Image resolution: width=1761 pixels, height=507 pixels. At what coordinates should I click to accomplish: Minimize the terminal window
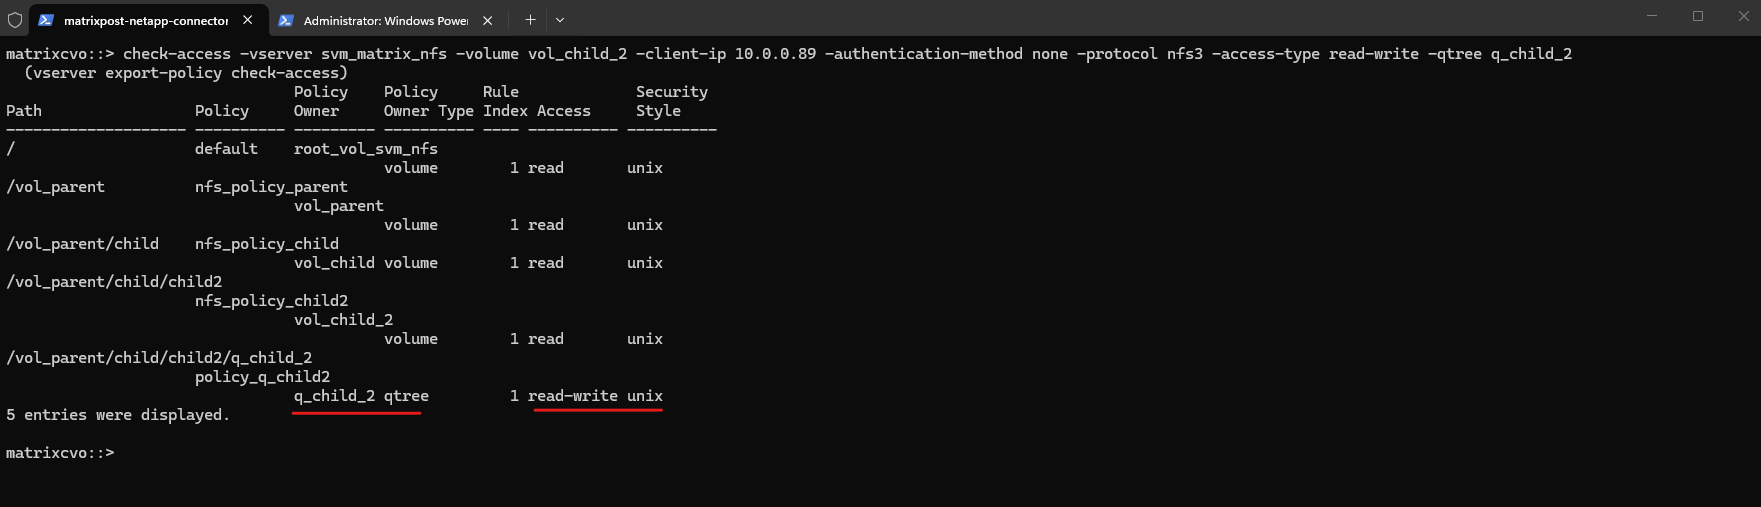(x=1653, y=17)
